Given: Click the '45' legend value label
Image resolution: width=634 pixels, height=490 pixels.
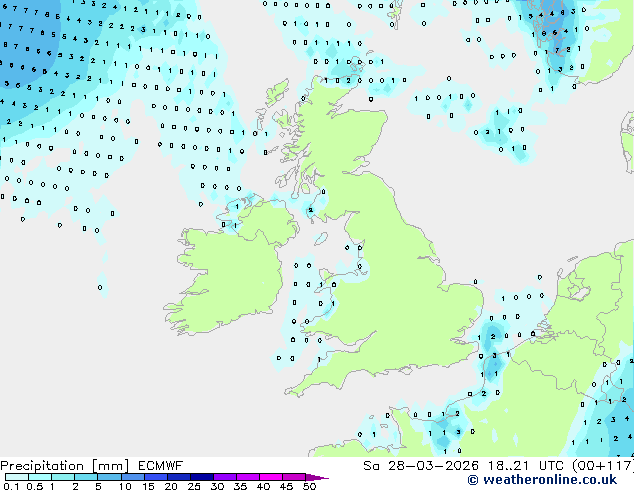Looking at the screenshot, I should 286,486.
